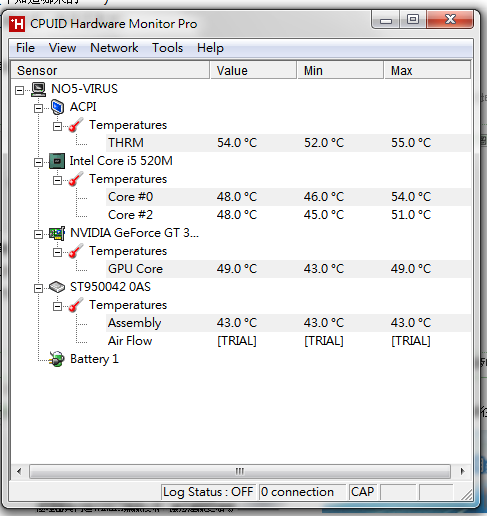Click the Battery 1 icon
Viewport: 487px width, 516px height.
point(57,359)
